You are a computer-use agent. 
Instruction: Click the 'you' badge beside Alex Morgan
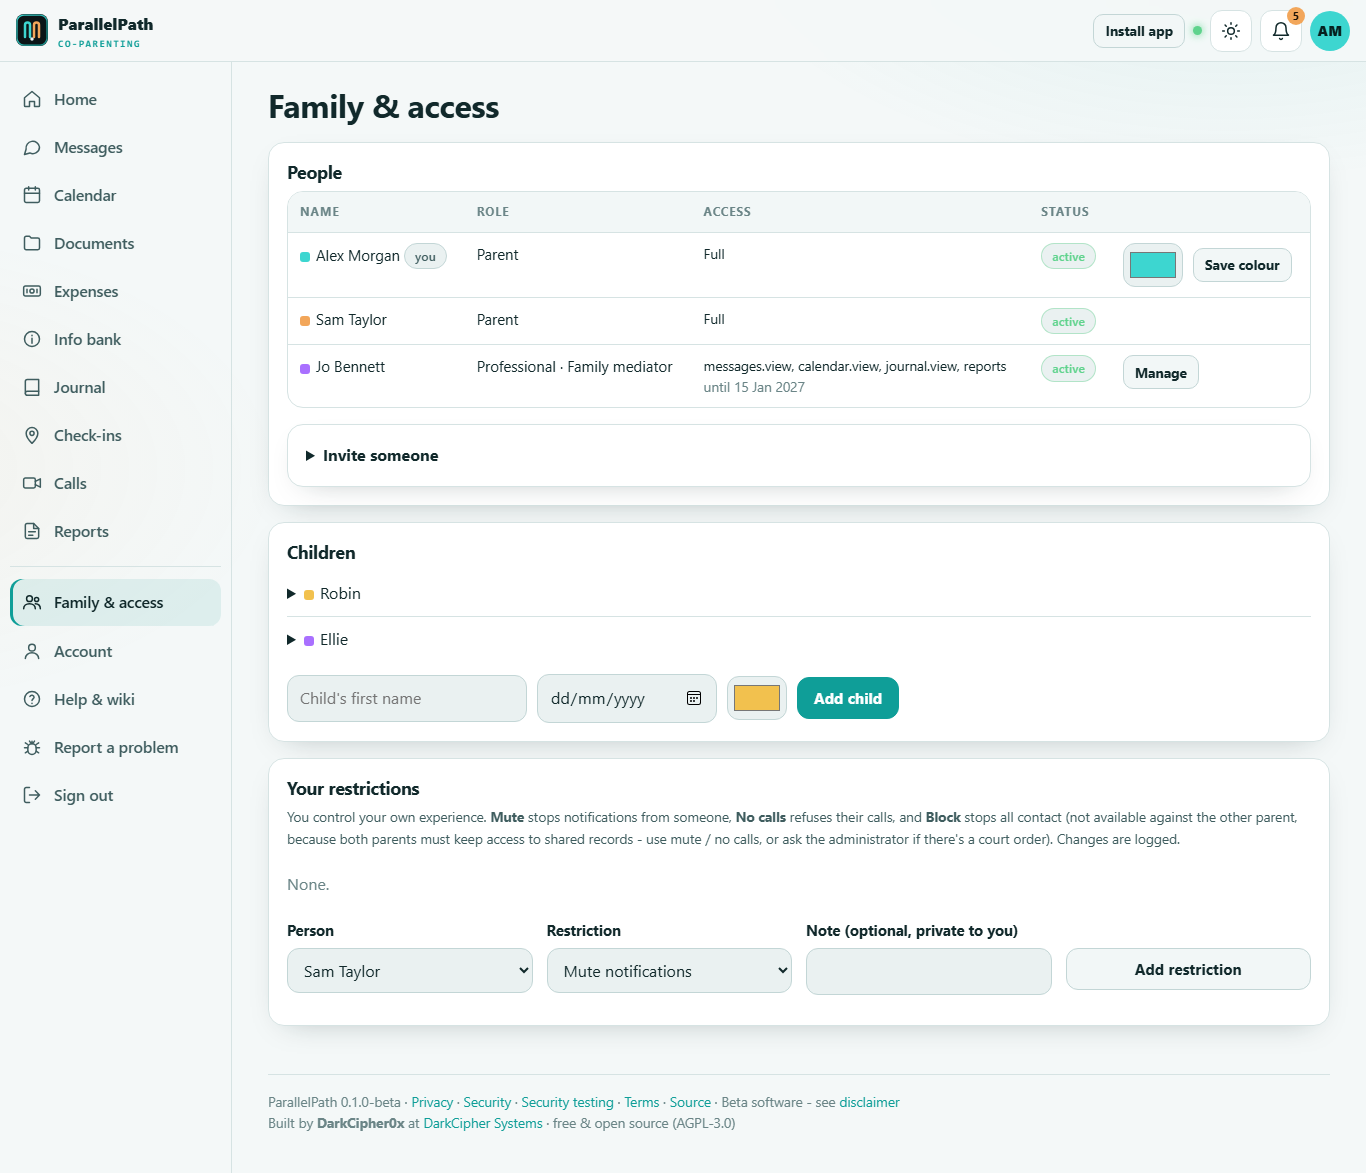click(x=425, y=257)
